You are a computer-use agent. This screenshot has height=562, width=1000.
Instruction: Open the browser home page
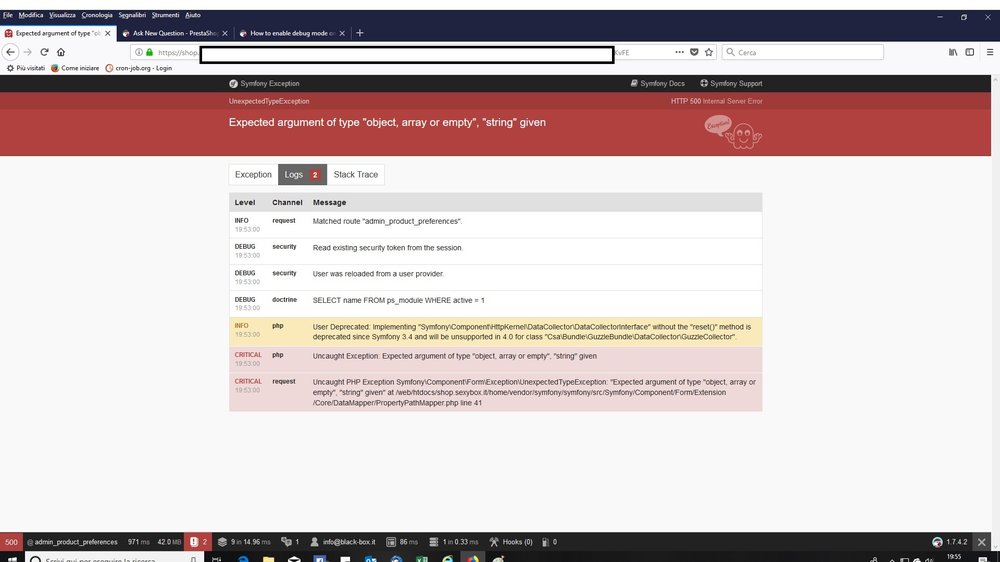pos(61,52)
